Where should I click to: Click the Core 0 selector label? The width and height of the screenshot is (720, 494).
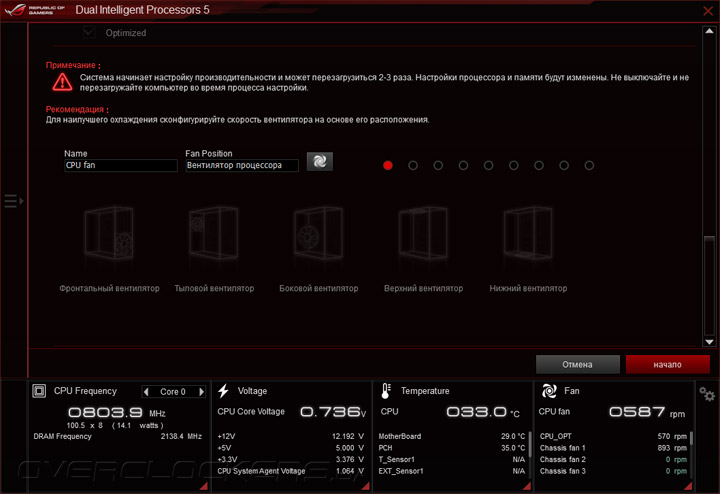pyautogui.click(x=173, y=392)
